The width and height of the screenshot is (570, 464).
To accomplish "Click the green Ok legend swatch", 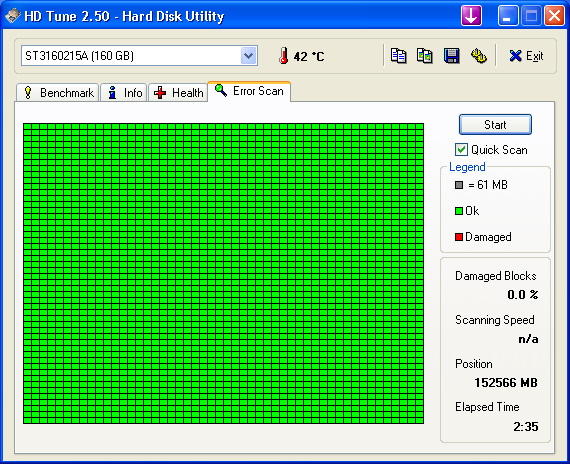I will tap(459, 211).
